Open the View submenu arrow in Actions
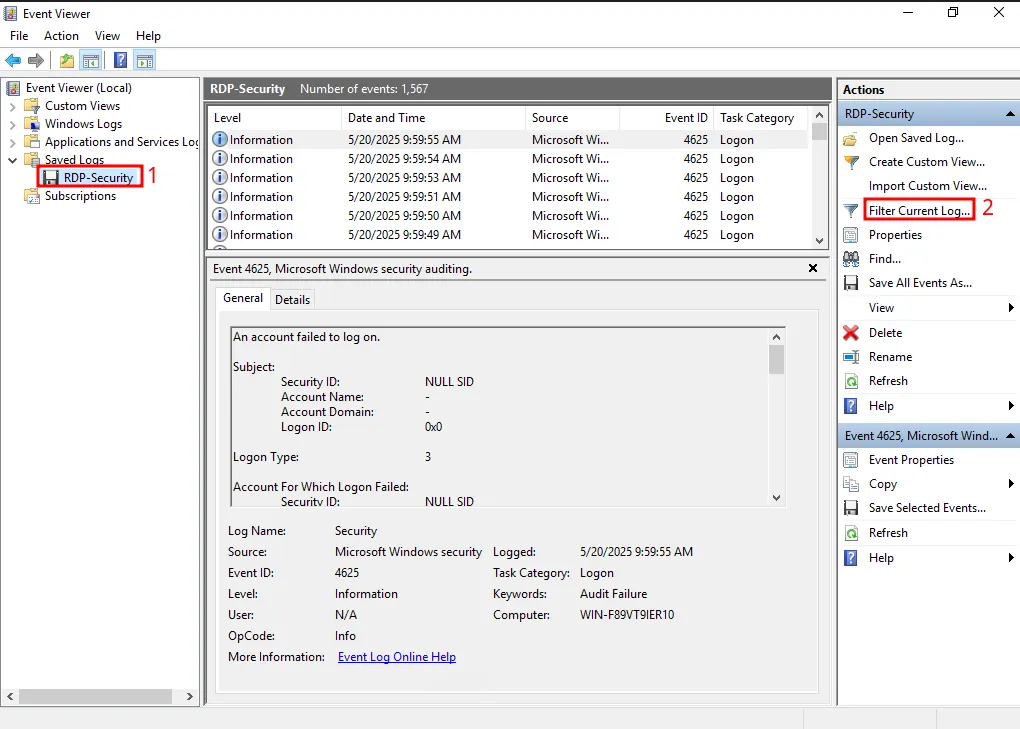Viewport: 1020px width, 729px height. pos(1011,308)
